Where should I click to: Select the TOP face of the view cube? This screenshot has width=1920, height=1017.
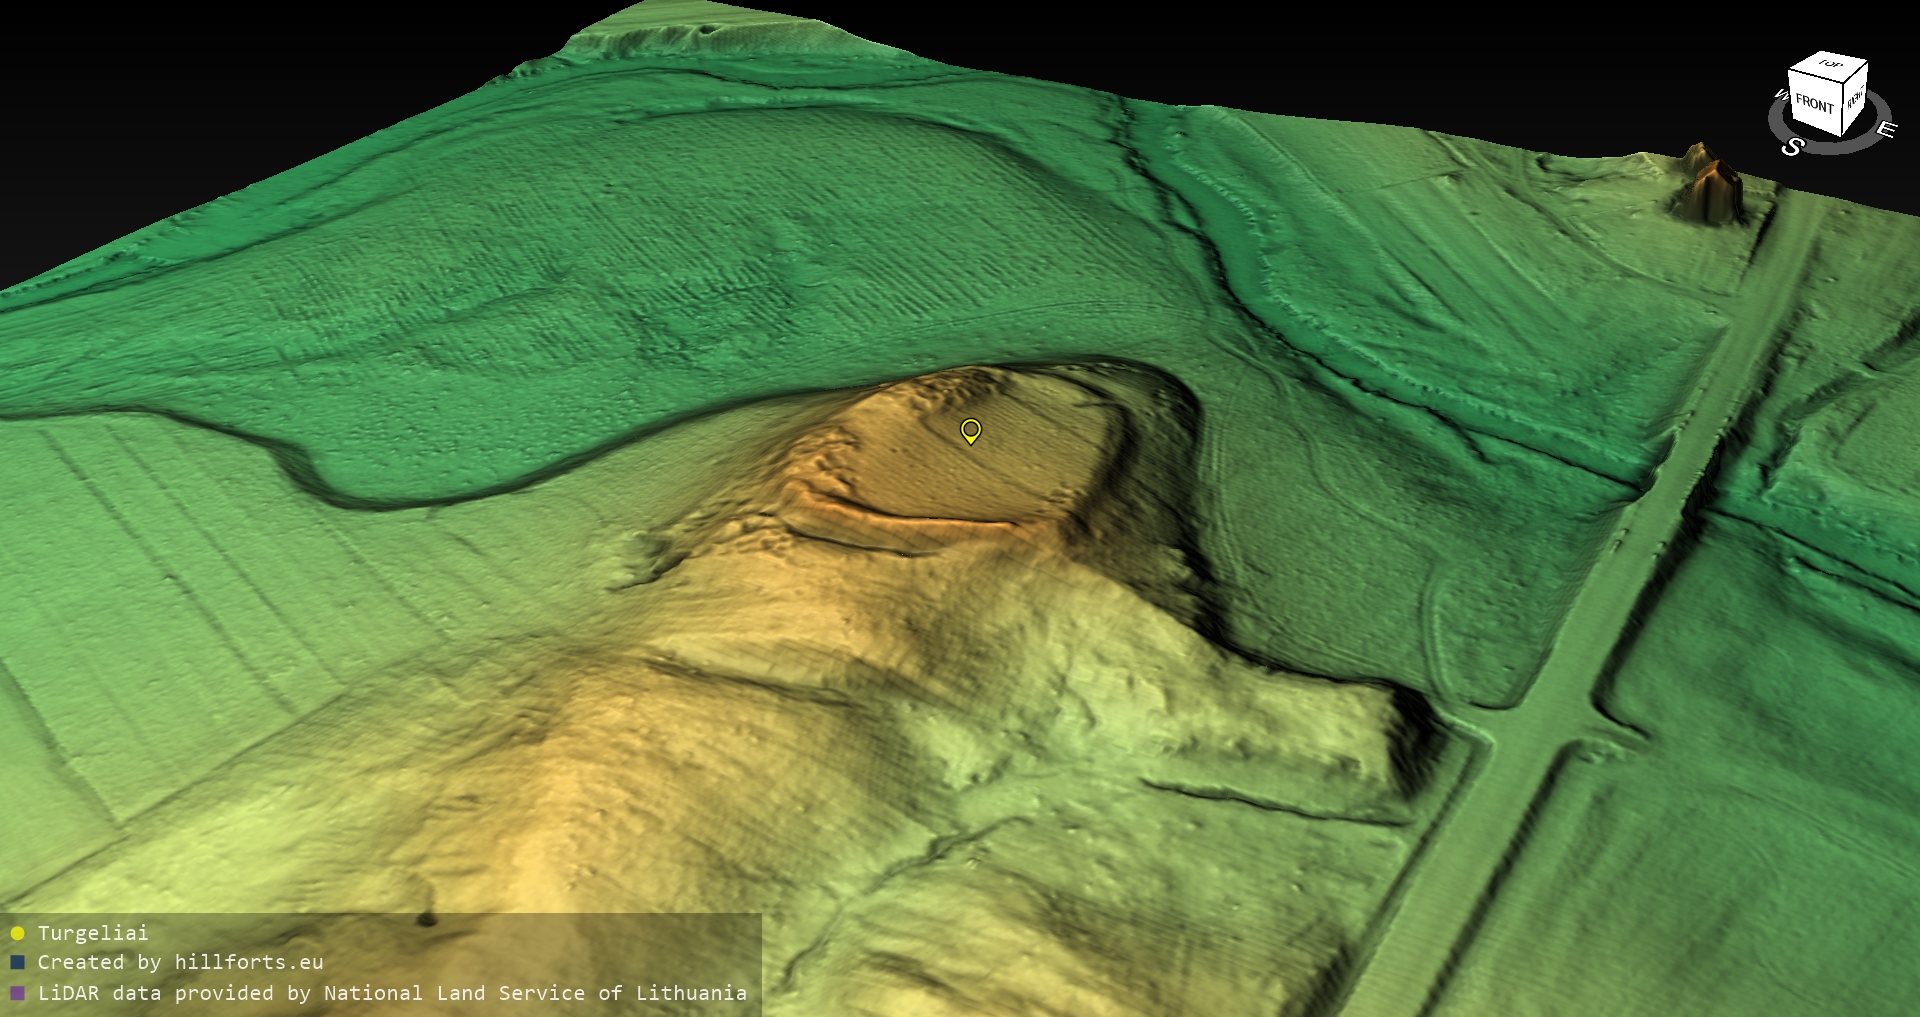point(1830,66)
